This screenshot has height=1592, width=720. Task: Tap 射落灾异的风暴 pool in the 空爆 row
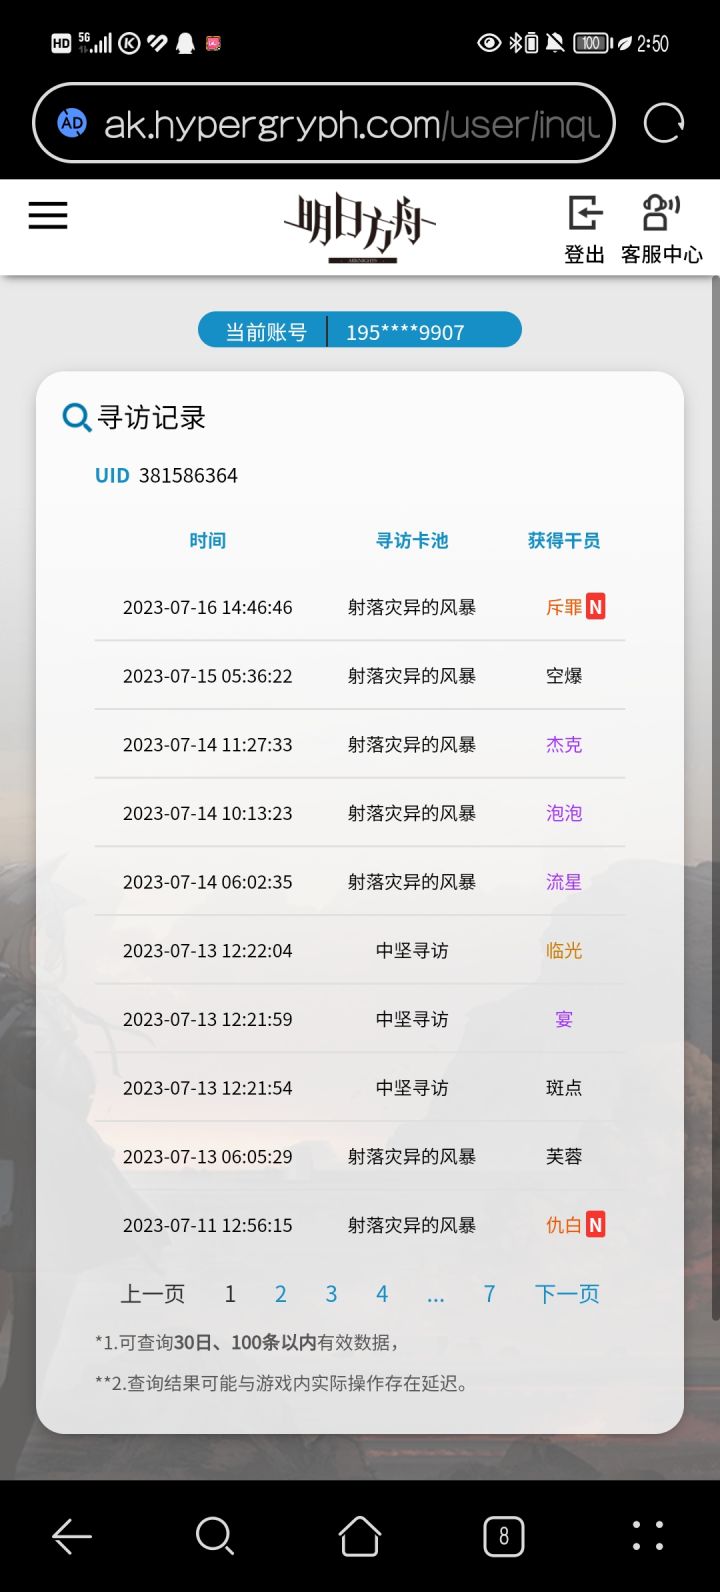[412, 676]
